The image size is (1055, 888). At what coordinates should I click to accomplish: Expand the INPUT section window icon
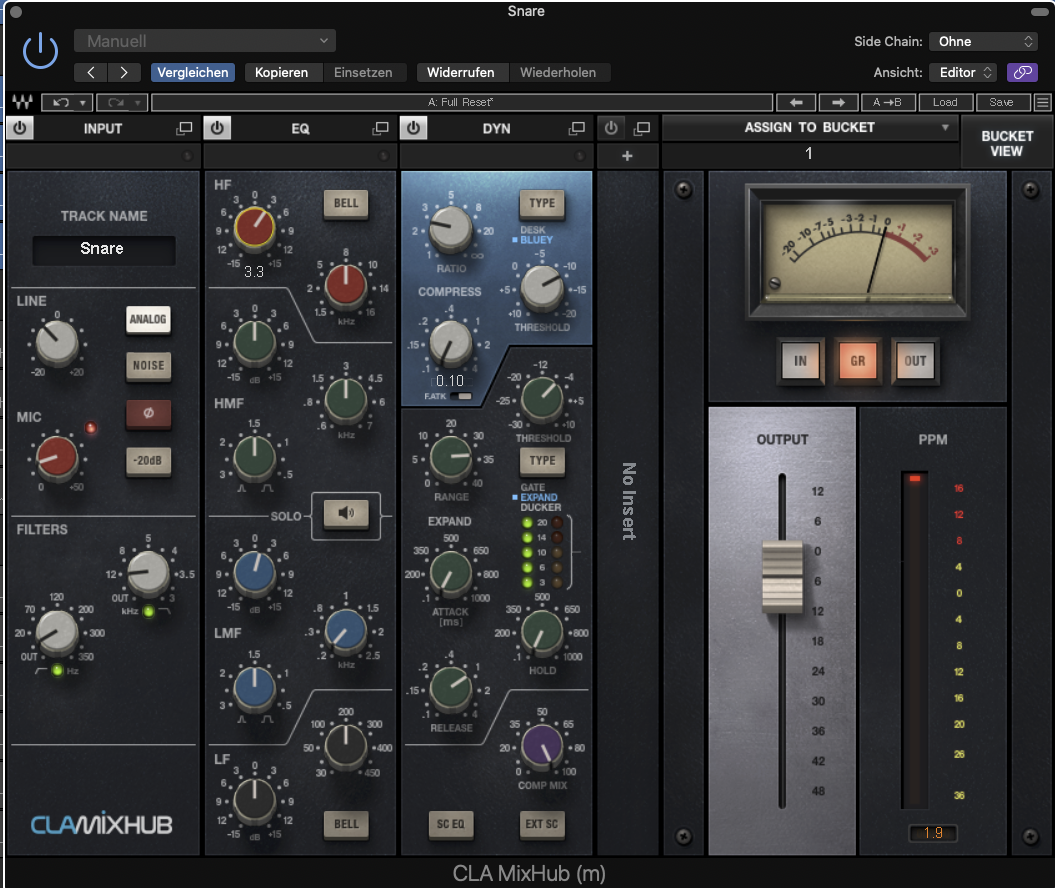pos(184,128)
